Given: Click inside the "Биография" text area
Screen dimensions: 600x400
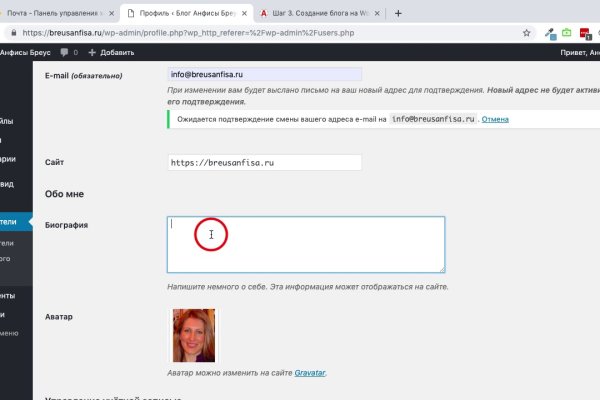Looking at the screenshot, I should pyautogui.click(x=305, y=244).
